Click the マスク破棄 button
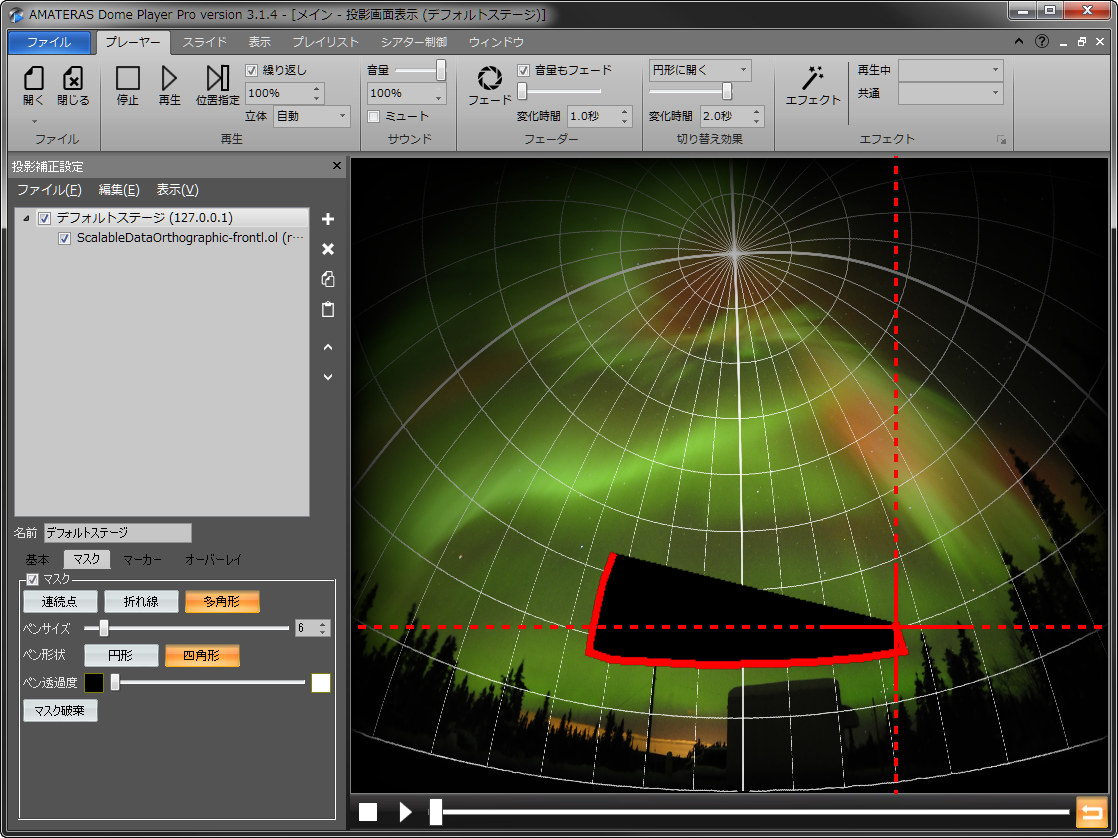The width and height of the screenshot is (1118, 838). pos(60,710)
